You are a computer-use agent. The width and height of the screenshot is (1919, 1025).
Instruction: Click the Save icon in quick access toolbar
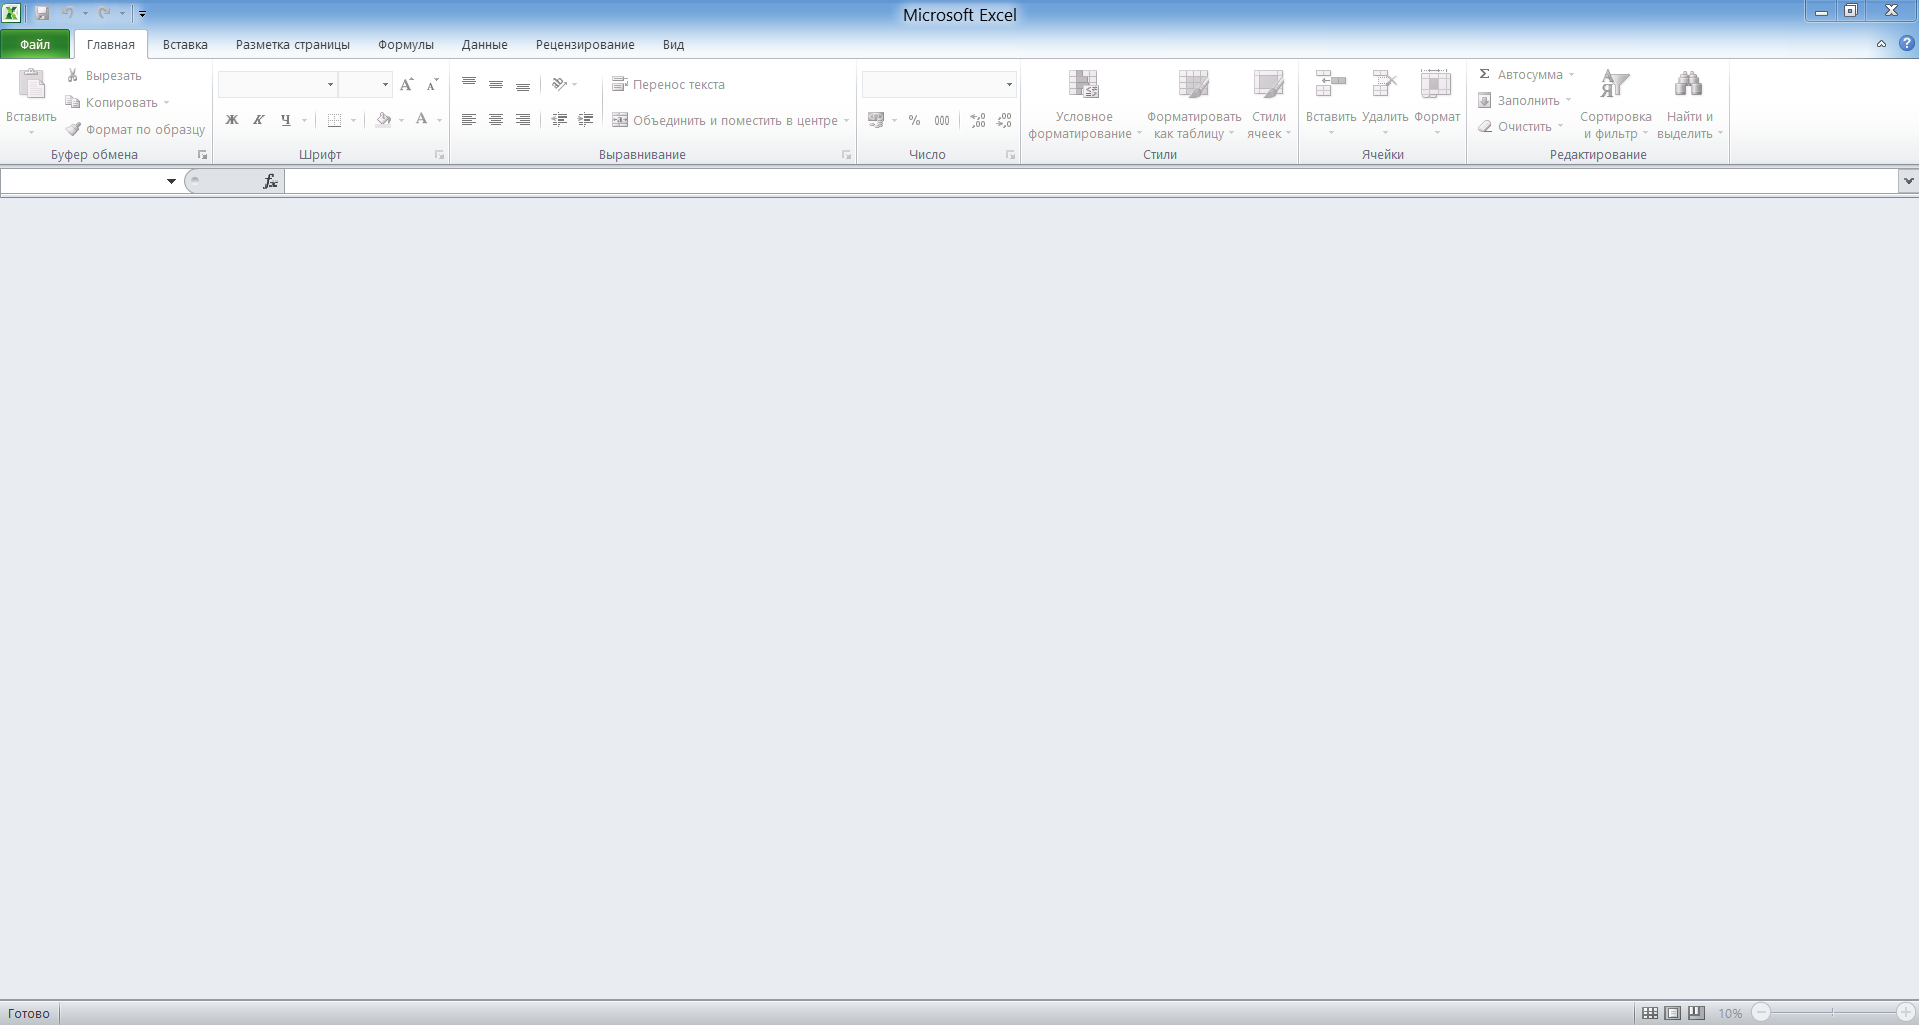(42, 13)
